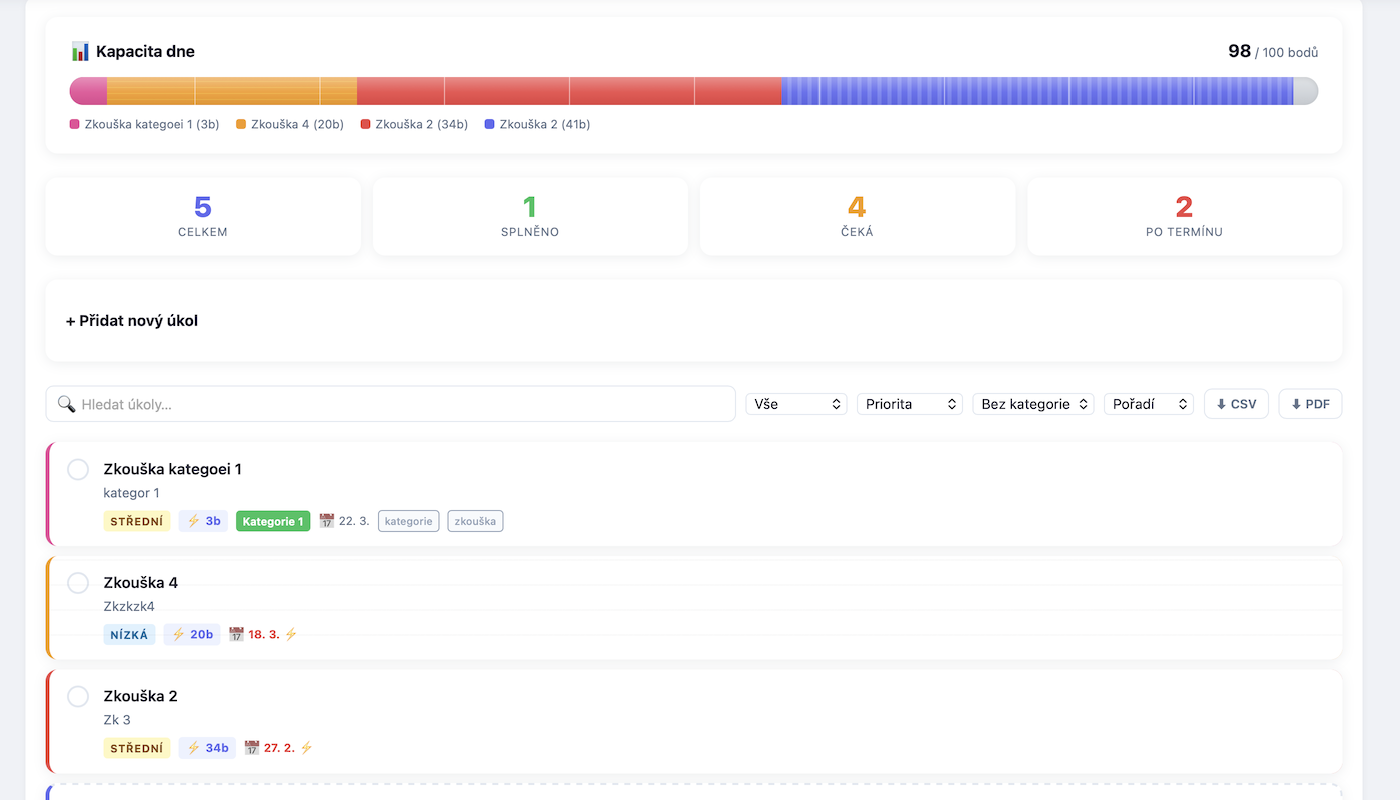Click calendar icon next to 22. 3. date
Viewport: 1400px width, 800px height.
327,521
